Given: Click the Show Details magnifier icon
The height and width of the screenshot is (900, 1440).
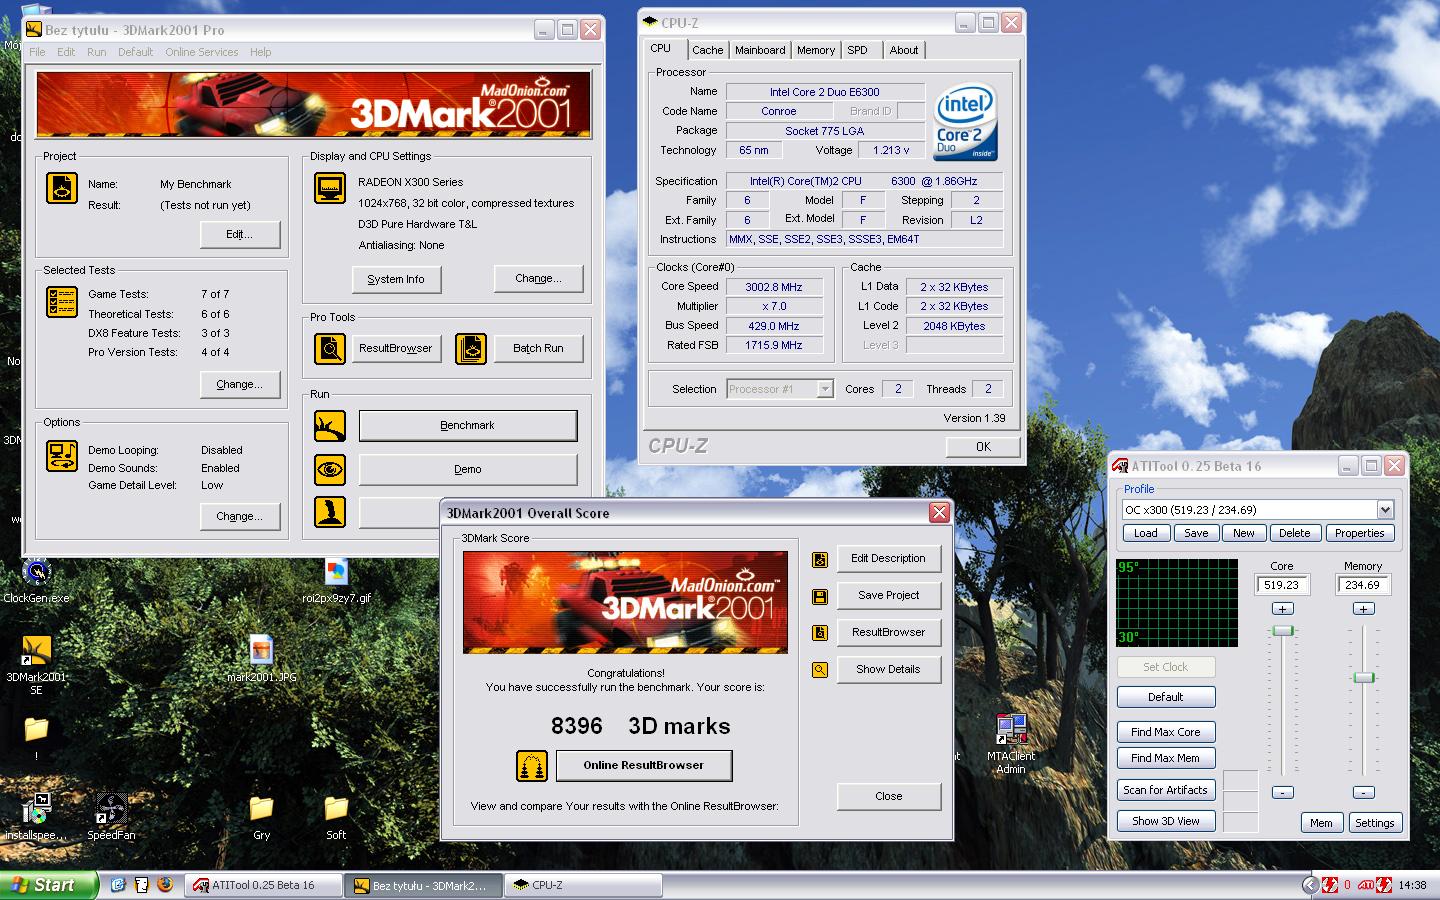Looking at the screenshot, I should click(820, 670).
